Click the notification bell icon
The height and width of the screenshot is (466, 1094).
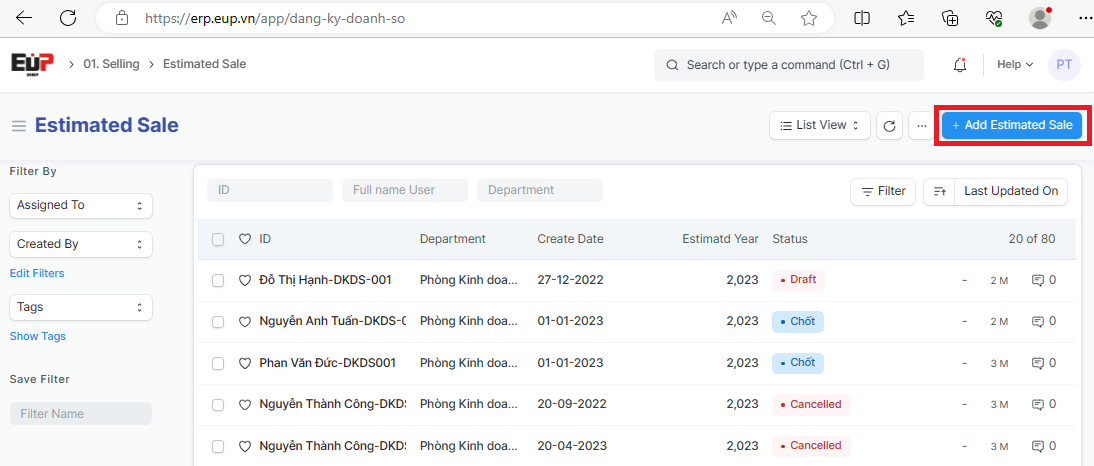[x=960, y=65]
